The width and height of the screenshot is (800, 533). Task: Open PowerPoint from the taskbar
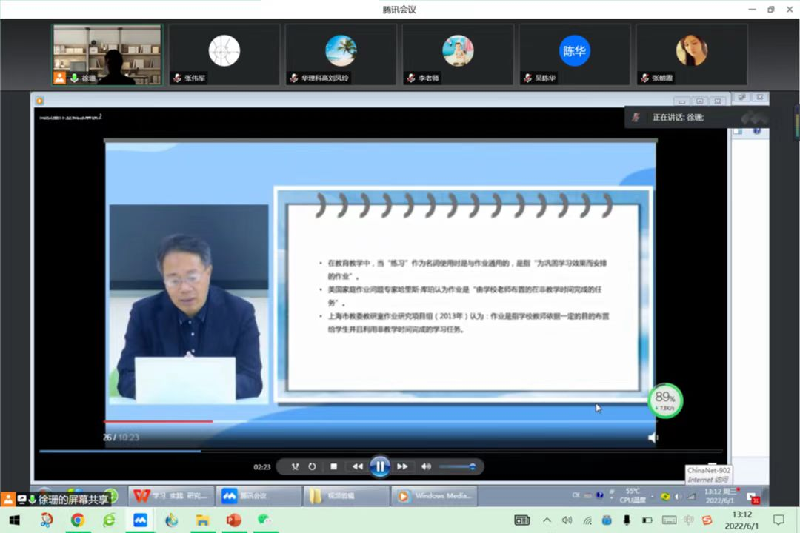pos(234,520)
